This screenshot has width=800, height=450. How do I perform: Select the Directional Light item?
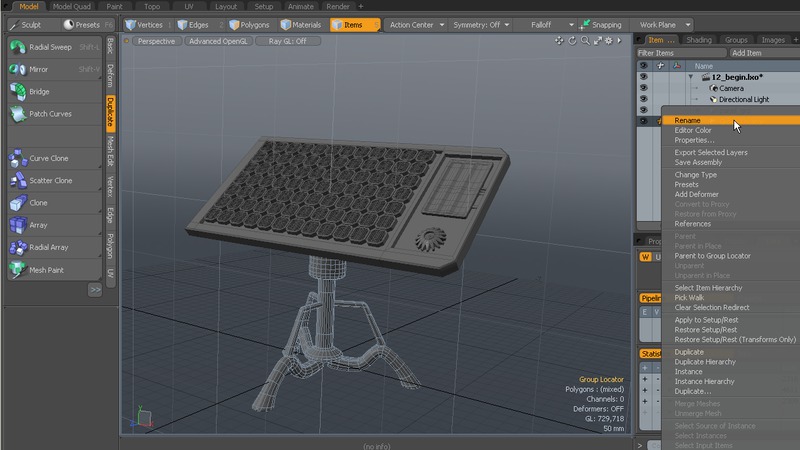pos(743,99)
